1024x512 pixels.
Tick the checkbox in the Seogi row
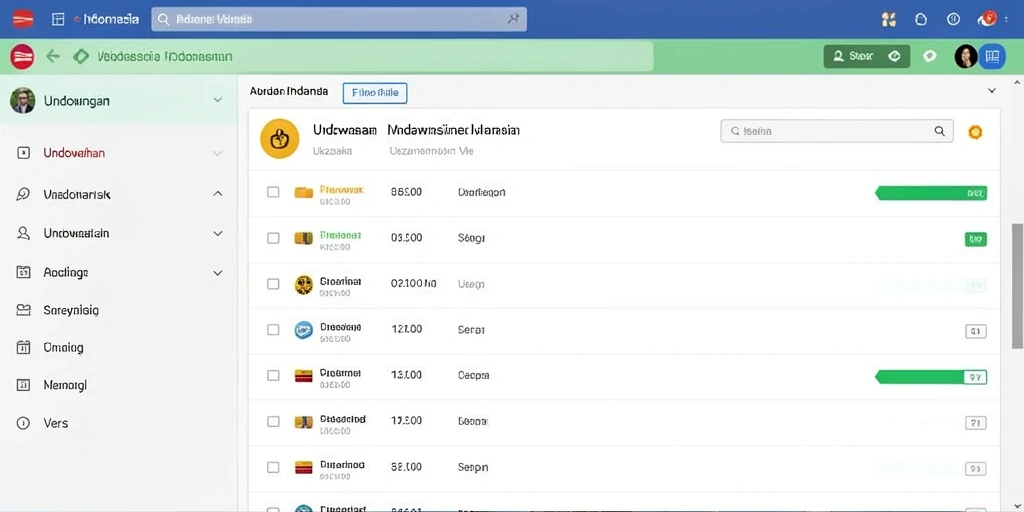tap(273, 238)
